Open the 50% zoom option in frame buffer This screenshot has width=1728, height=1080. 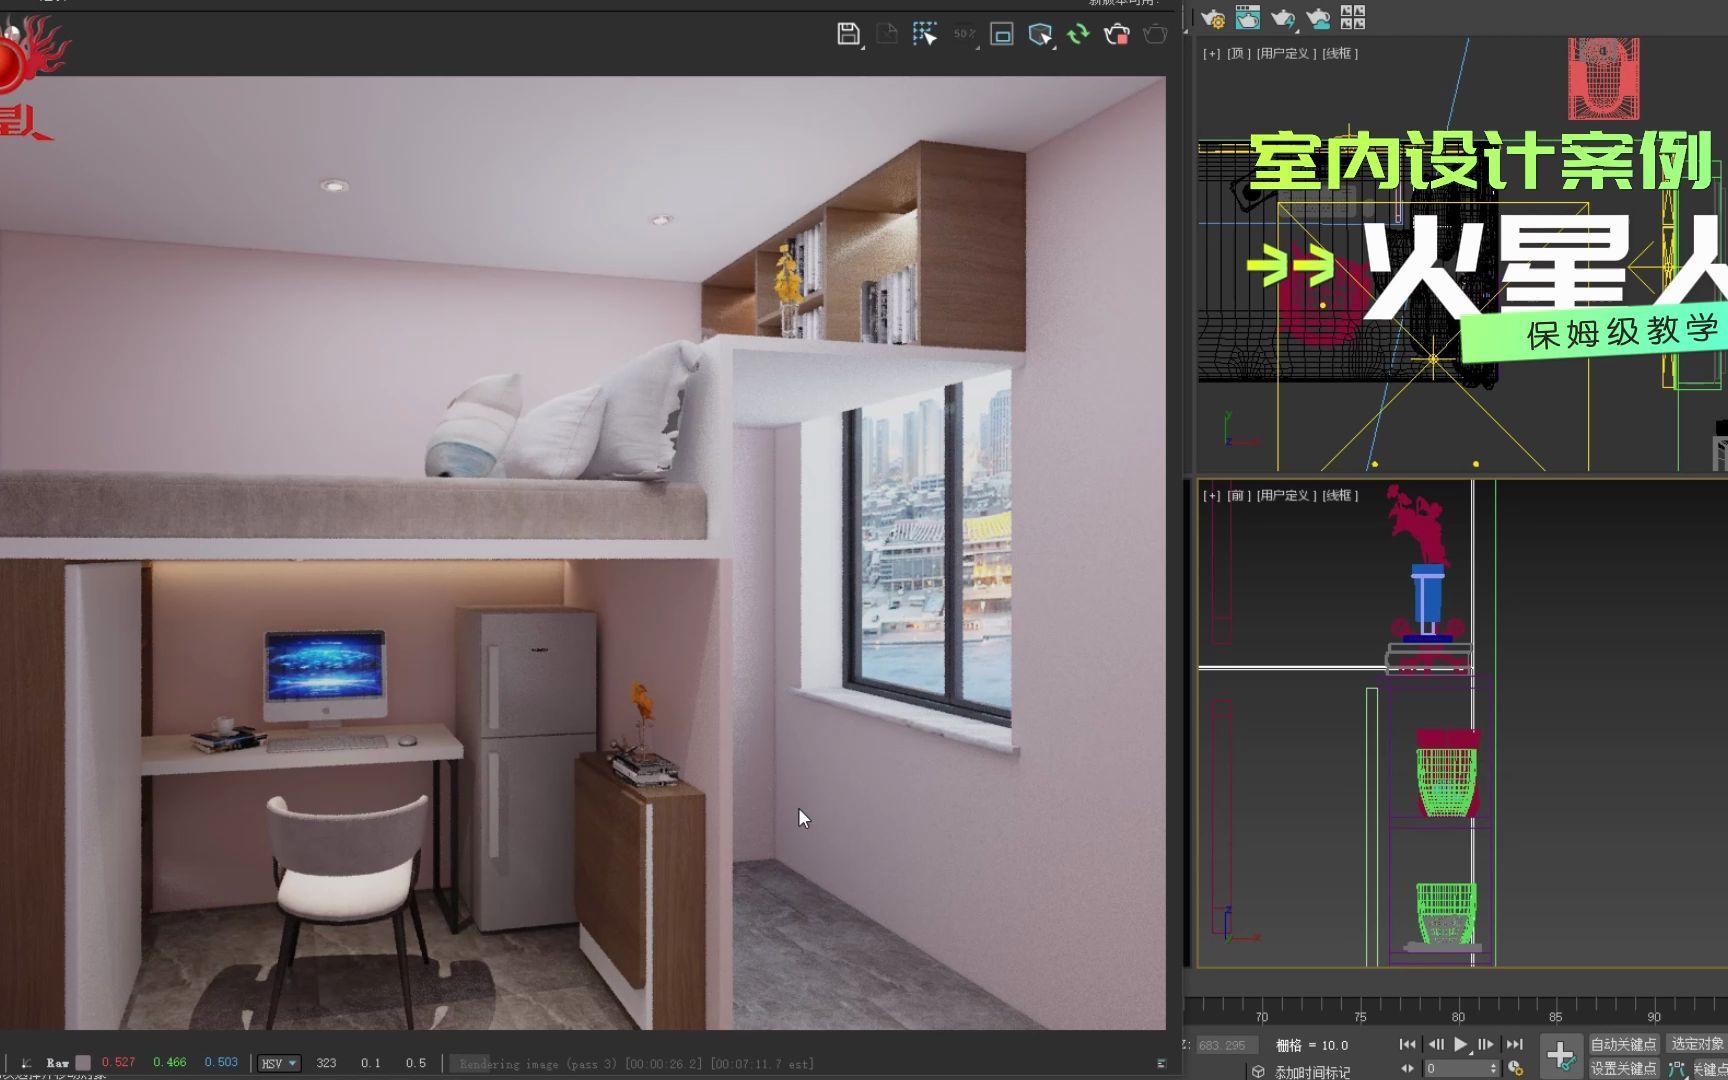coord(964,34)
